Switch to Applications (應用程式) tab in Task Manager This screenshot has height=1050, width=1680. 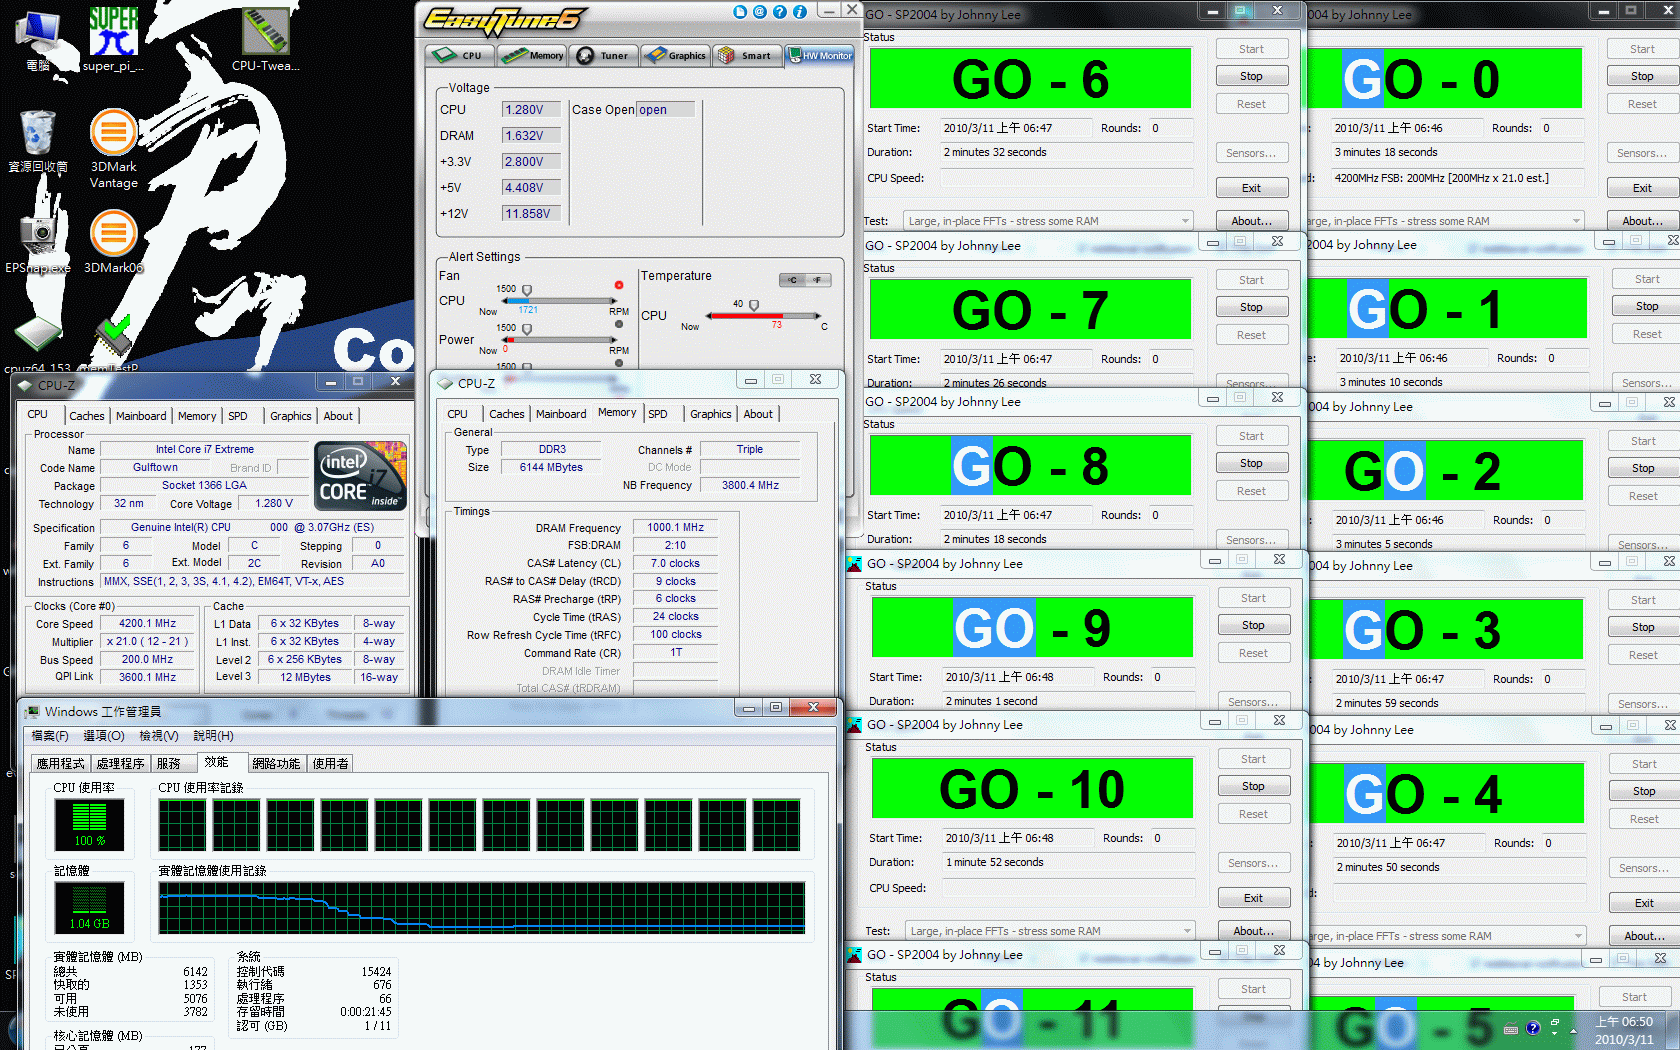pos(61,764)
